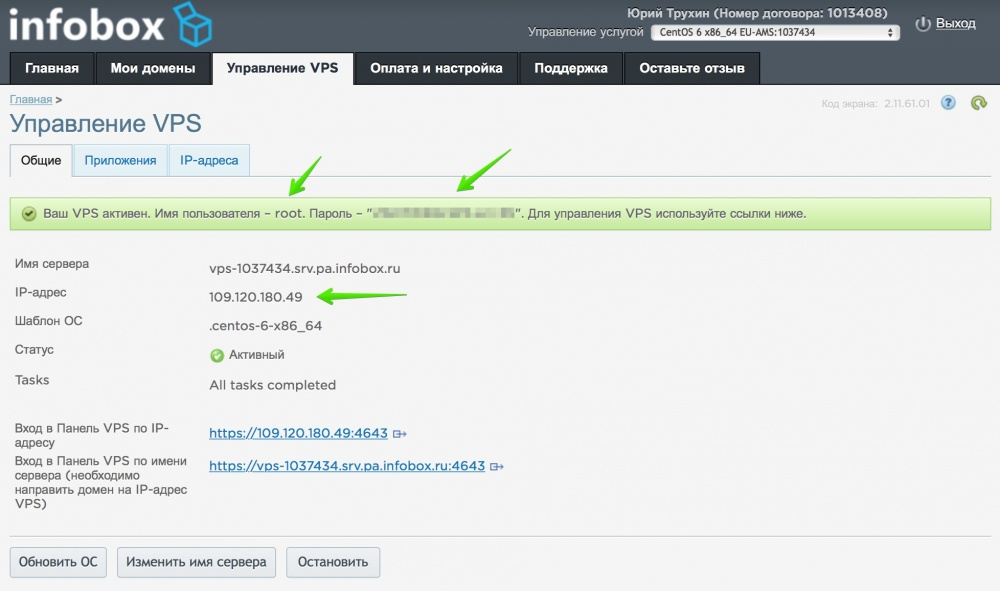Click the Юрий Трухин account name text
1000x591 pixels.
666,13
